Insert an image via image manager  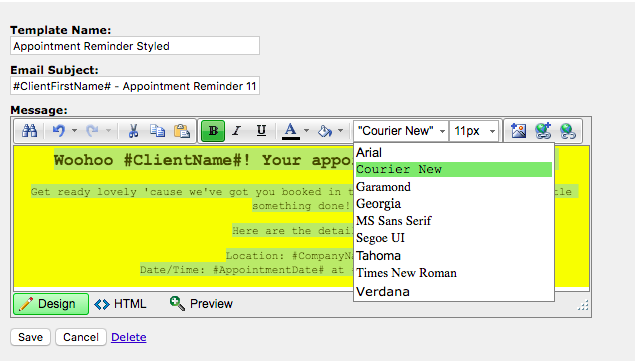(518, 131)
